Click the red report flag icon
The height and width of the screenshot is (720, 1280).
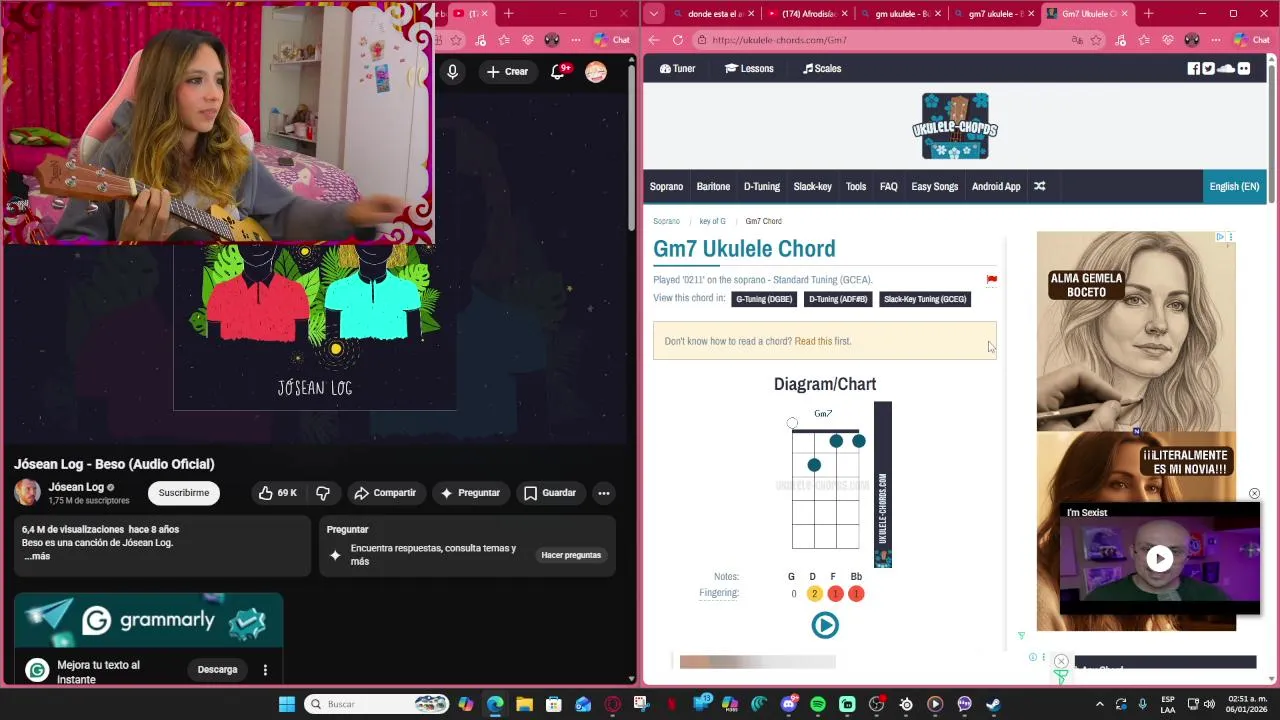point(991,280)
